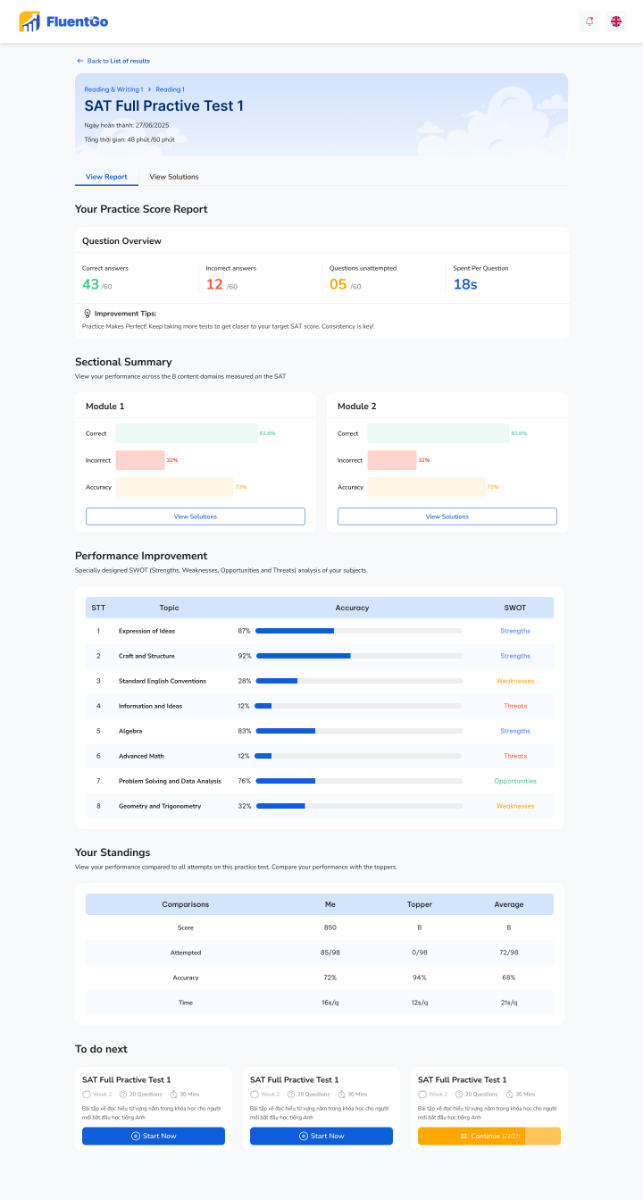This screenshot has width=643, height=1200.
Task: Click the Module 1 green Correct bar
Action: coord(186,433)
